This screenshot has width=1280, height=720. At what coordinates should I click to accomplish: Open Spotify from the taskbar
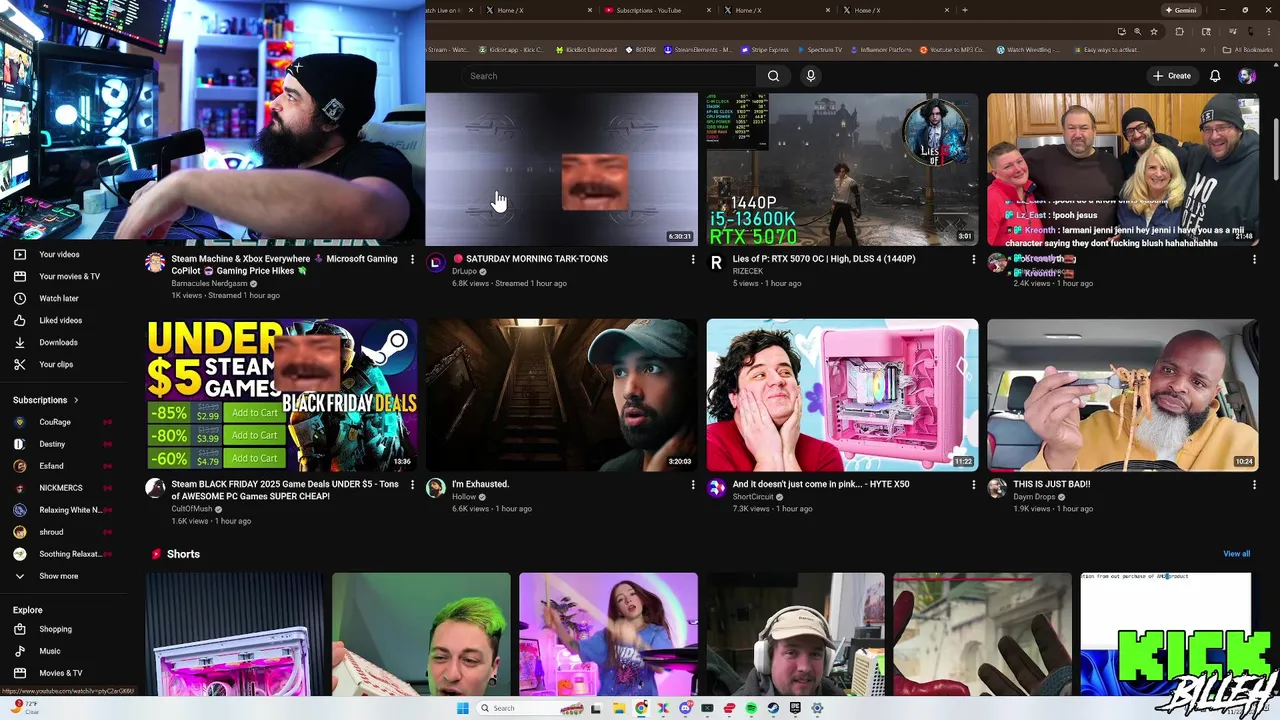(751, 708)
